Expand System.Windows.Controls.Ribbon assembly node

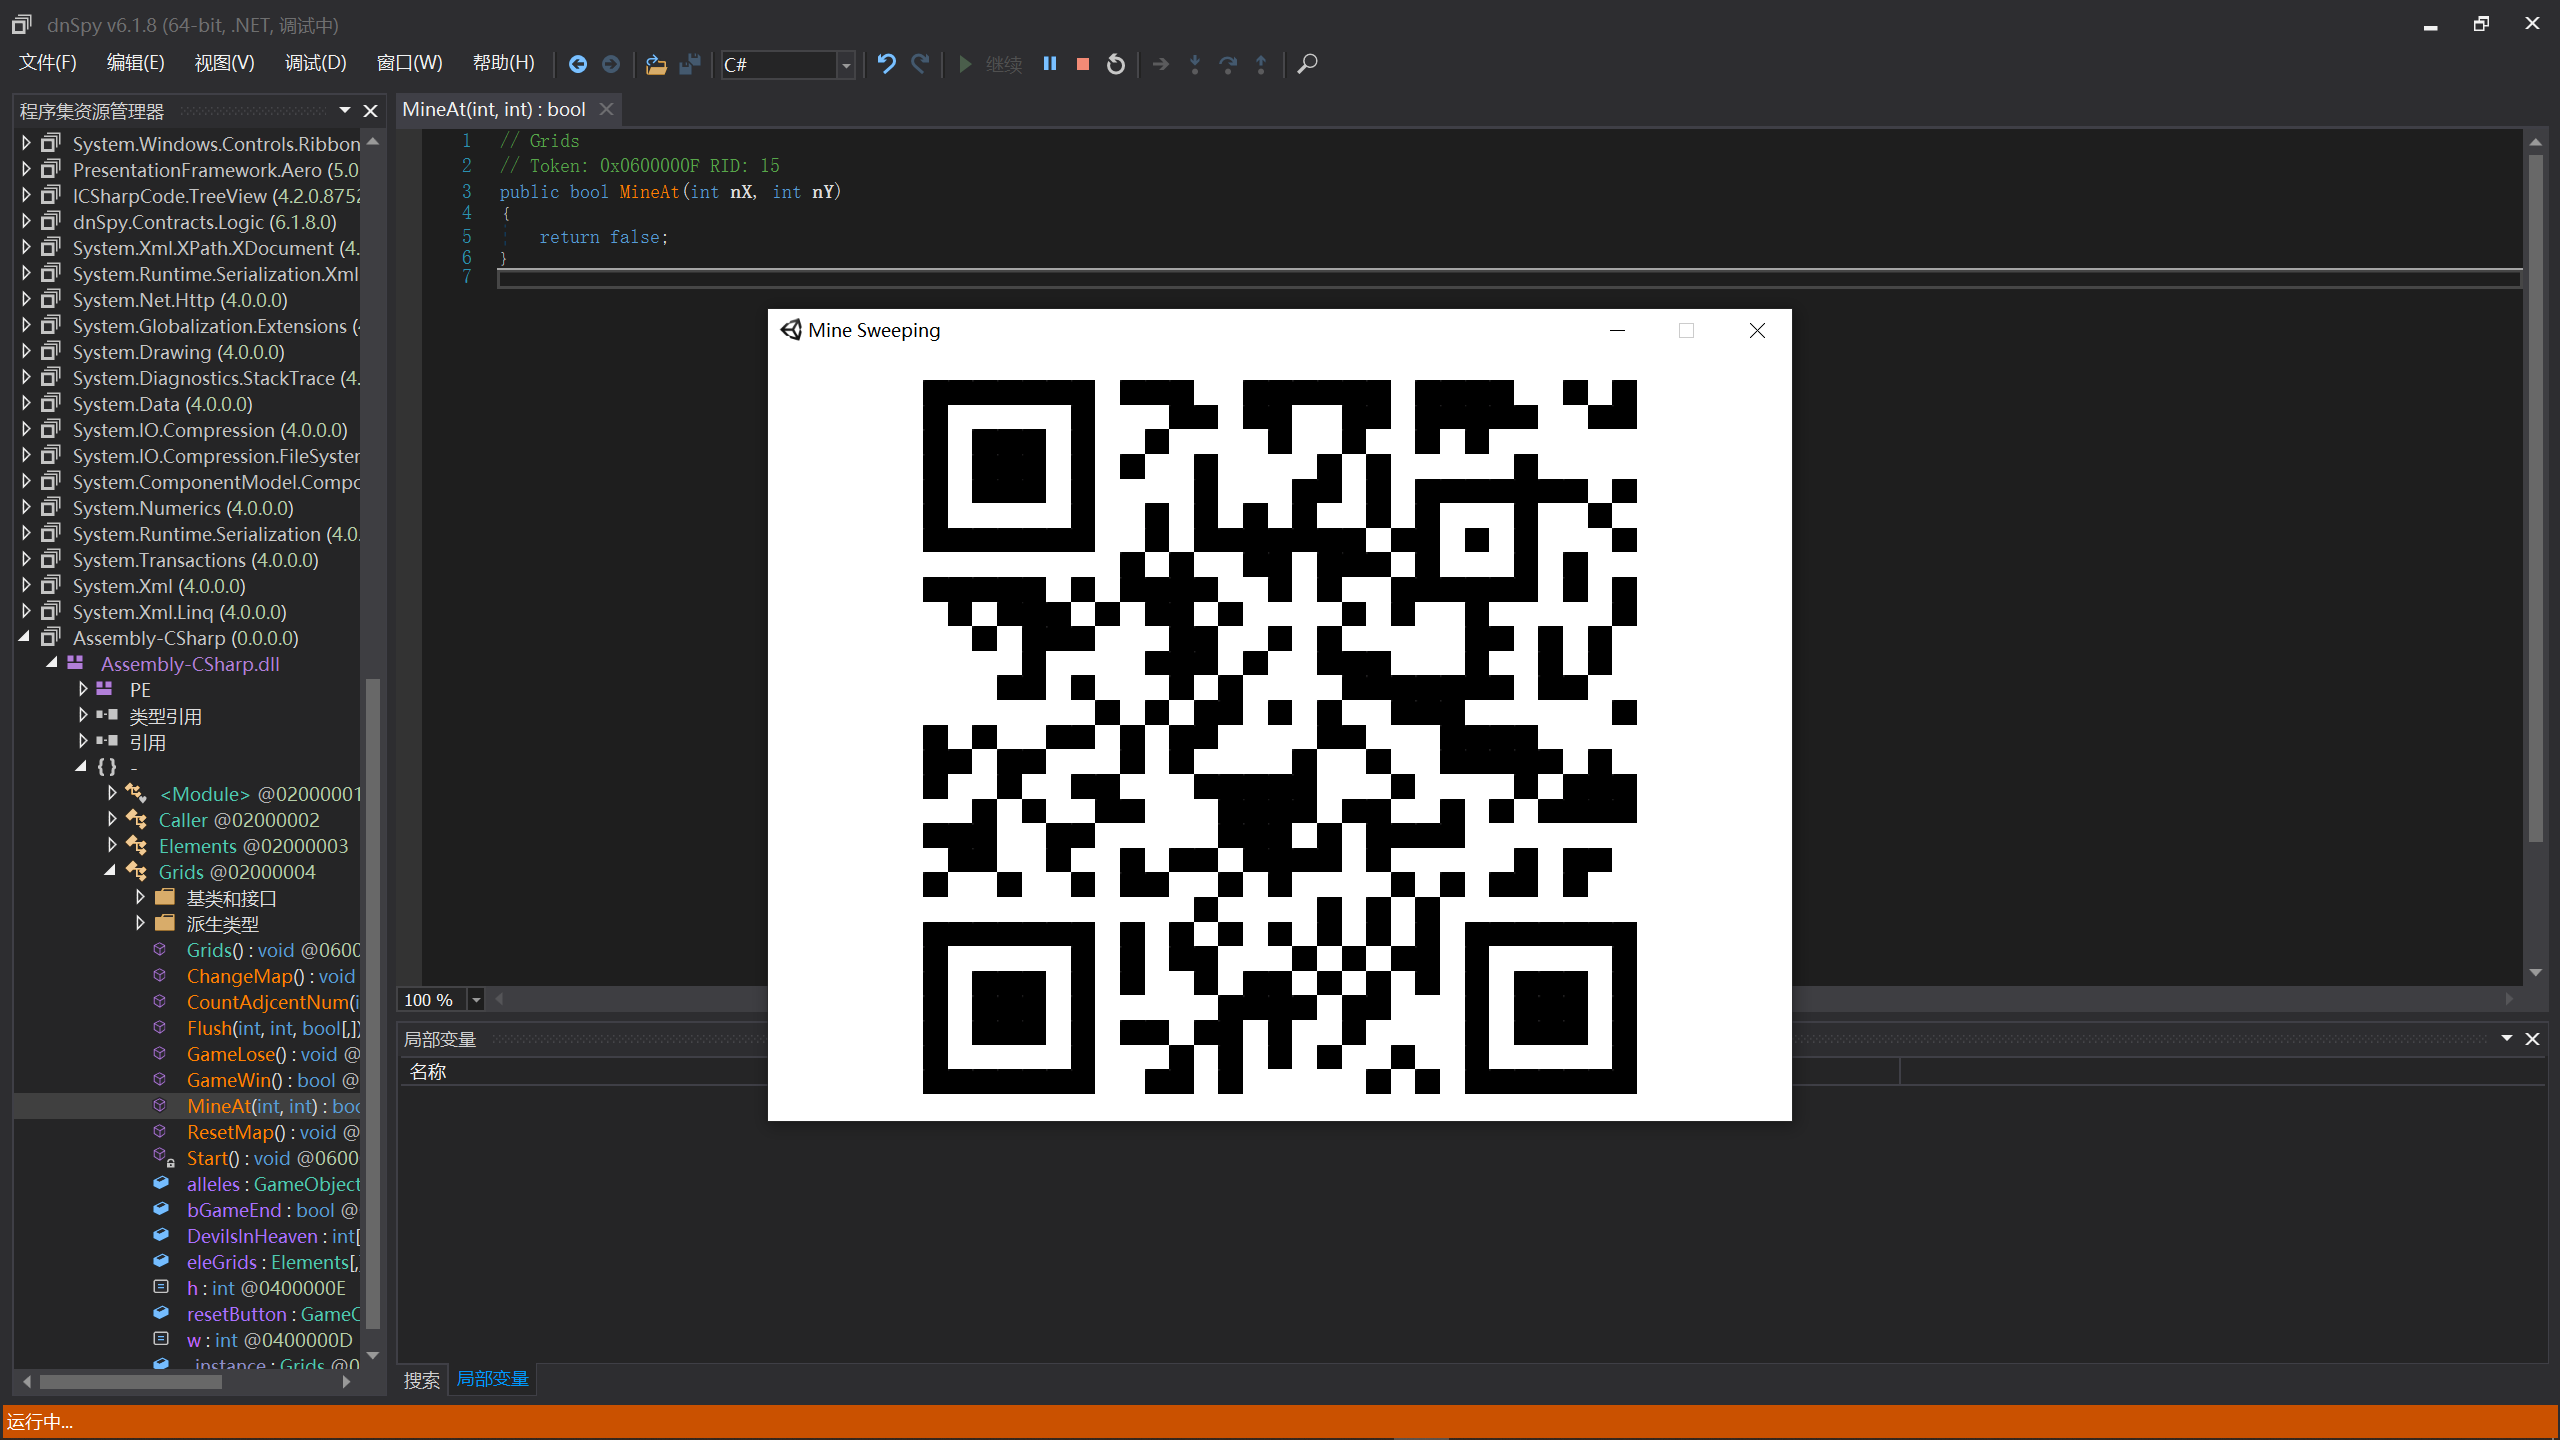[26, 143]
